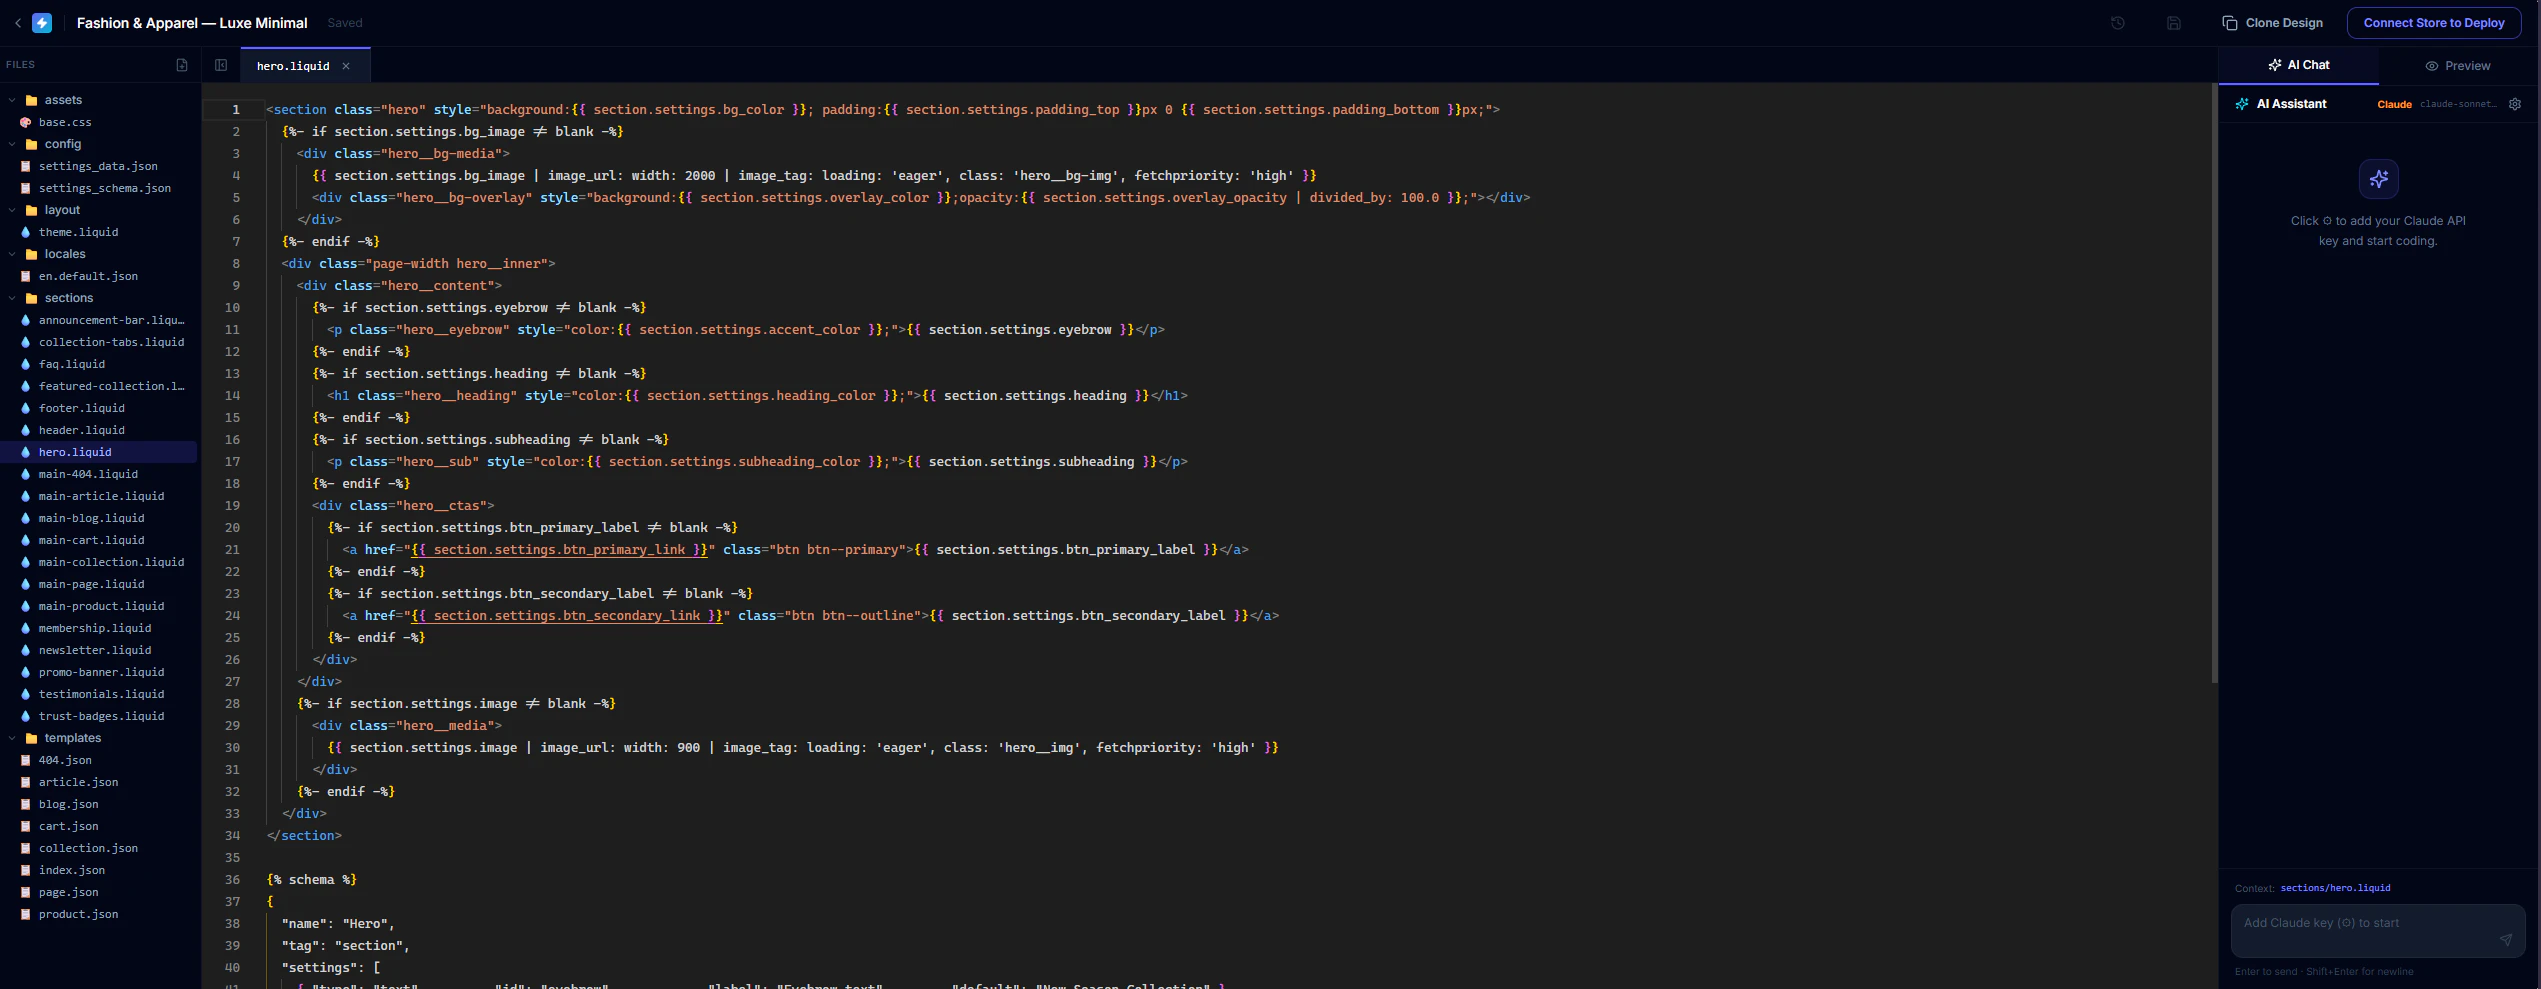Screen dimensions: 2541x989
Task: Open main-cart.liquid file
Action: [99, 540]
